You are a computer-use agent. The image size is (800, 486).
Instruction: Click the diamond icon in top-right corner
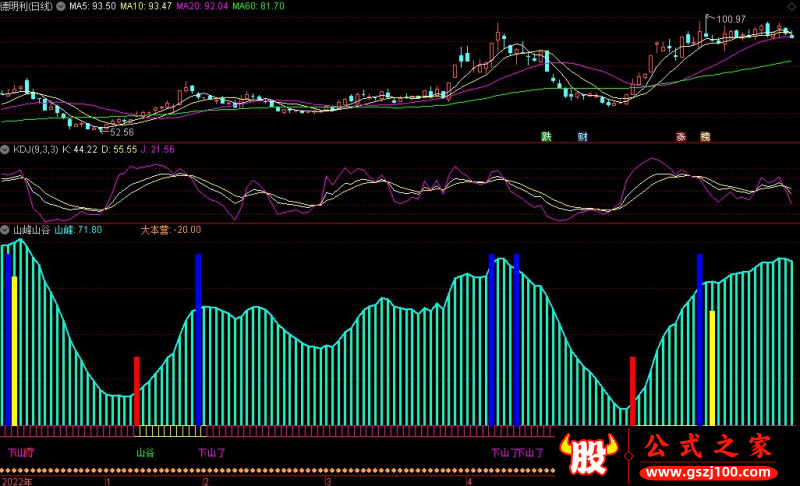coord(789,6)
